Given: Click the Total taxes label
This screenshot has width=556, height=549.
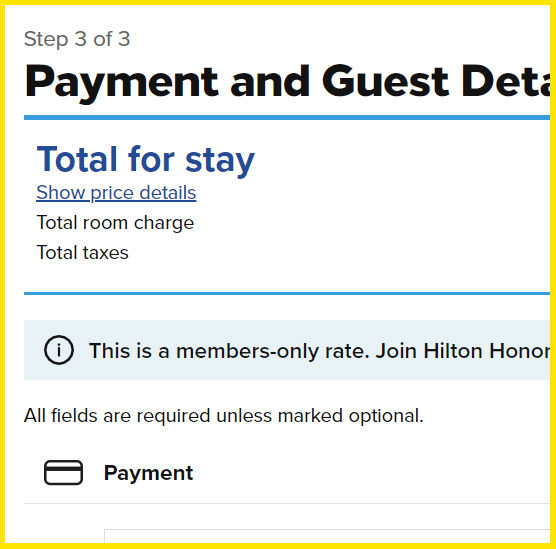Looking at the screenshot, I should (x=83, y=253).
